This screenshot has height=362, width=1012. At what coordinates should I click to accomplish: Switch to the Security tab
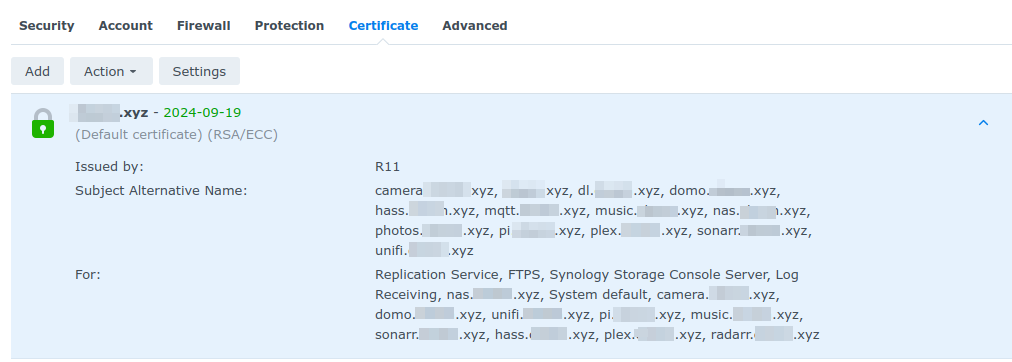46,26
